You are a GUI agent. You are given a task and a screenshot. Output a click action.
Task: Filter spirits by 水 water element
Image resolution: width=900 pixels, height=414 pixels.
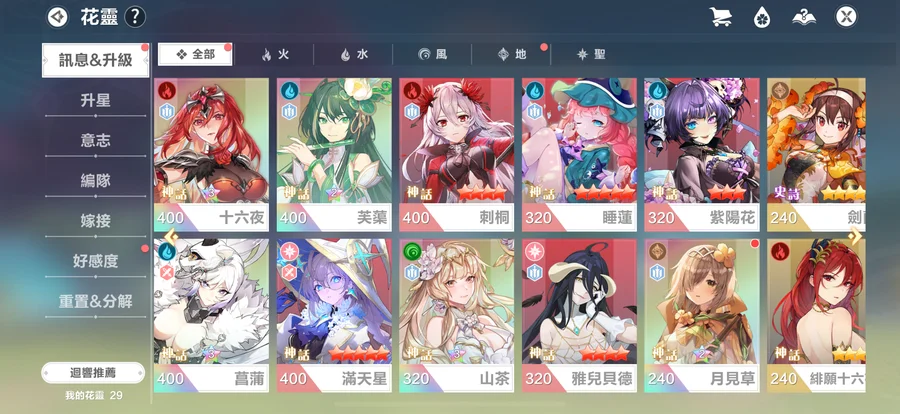(354, 55)
